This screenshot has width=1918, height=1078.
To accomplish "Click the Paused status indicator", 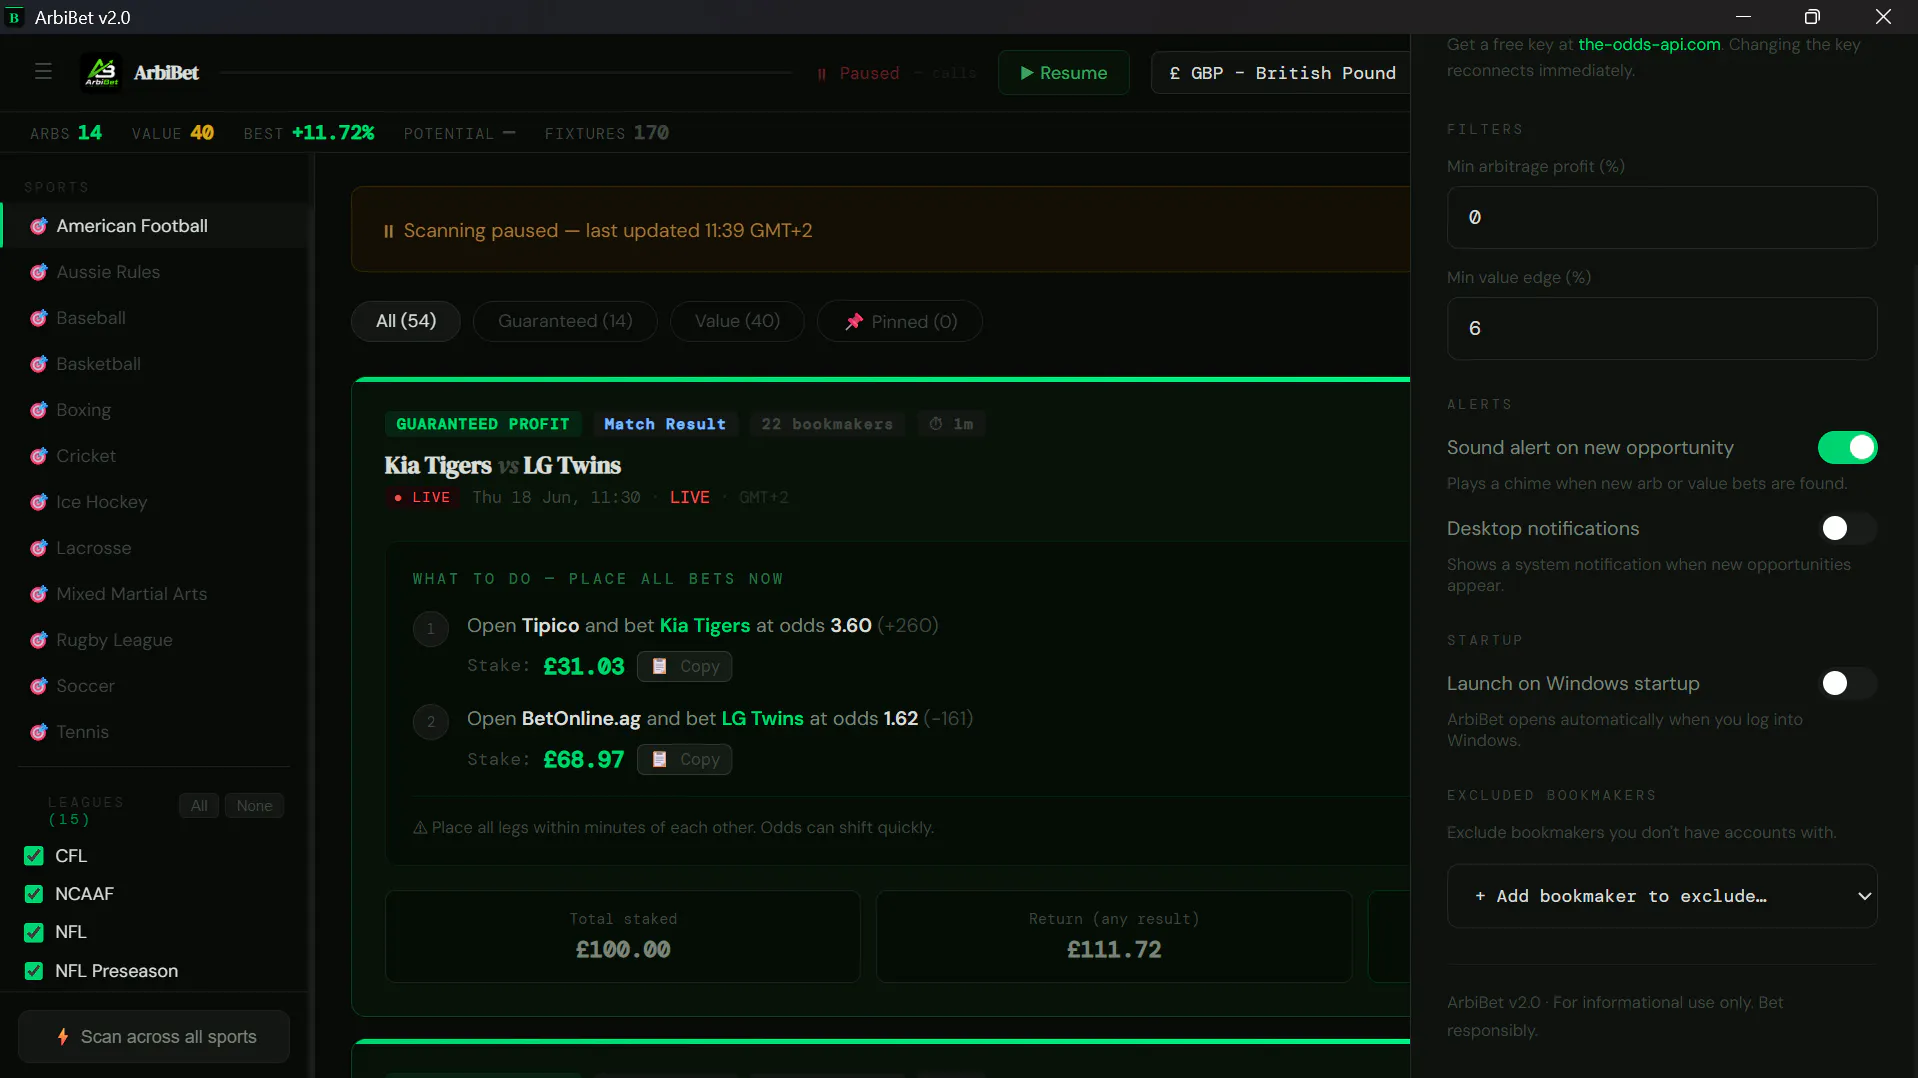I will coord(858,73).
